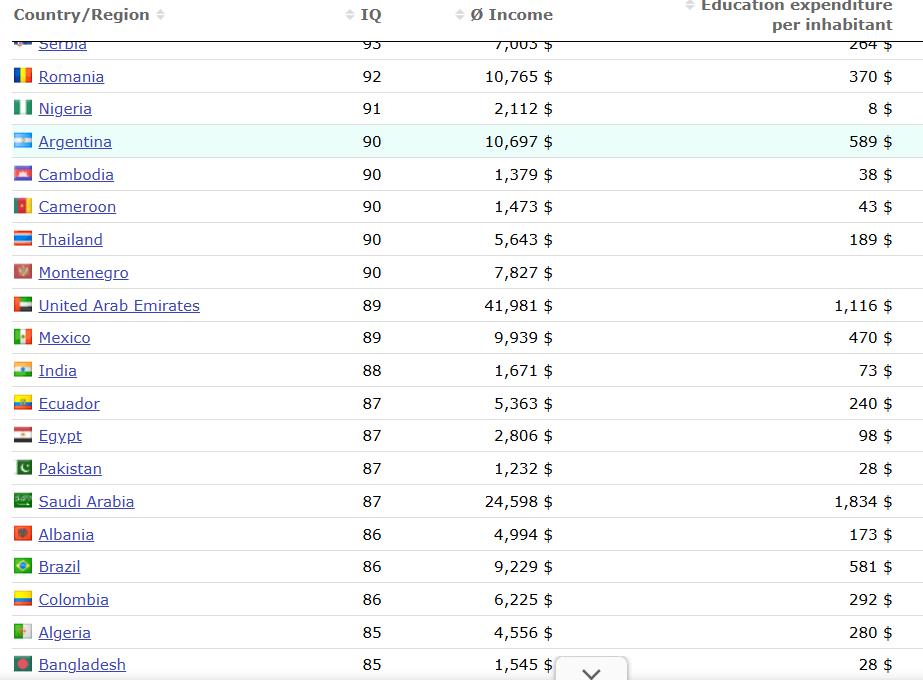Click the Brazil flag icon

coord(23,566)
